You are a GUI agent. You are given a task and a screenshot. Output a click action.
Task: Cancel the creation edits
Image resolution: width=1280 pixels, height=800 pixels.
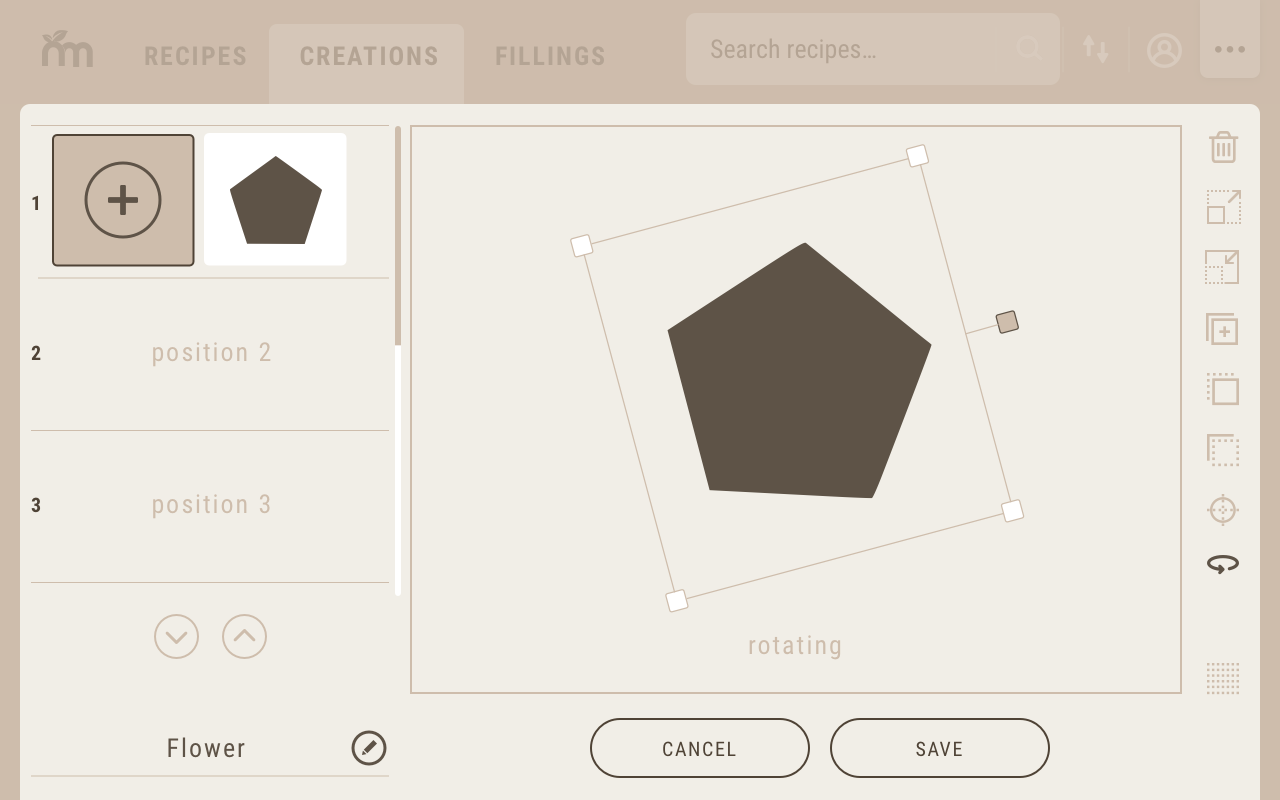pyautogui.click(x=700, y=748)
